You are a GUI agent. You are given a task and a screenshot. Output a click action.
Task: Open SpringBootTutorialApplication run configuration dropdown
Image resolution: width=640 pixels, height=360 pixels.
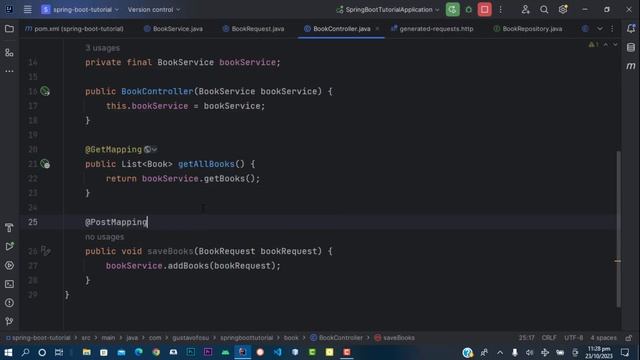pos(388,9)
